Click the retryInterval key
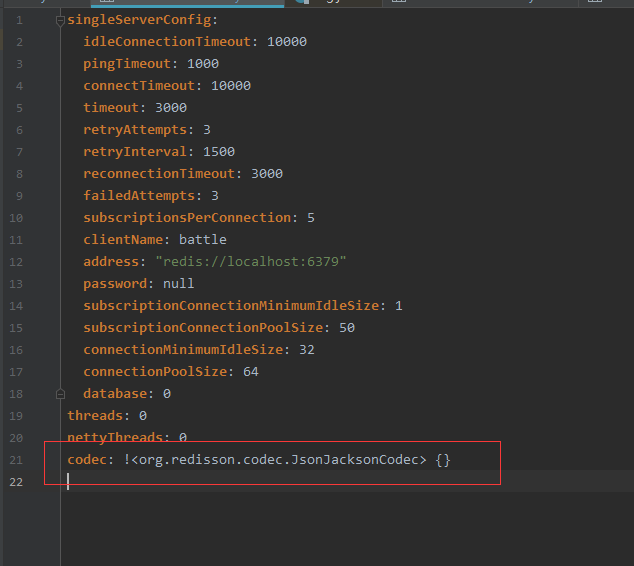The height and width of the screenshot is (566, 634). click(x=135, y=152)
